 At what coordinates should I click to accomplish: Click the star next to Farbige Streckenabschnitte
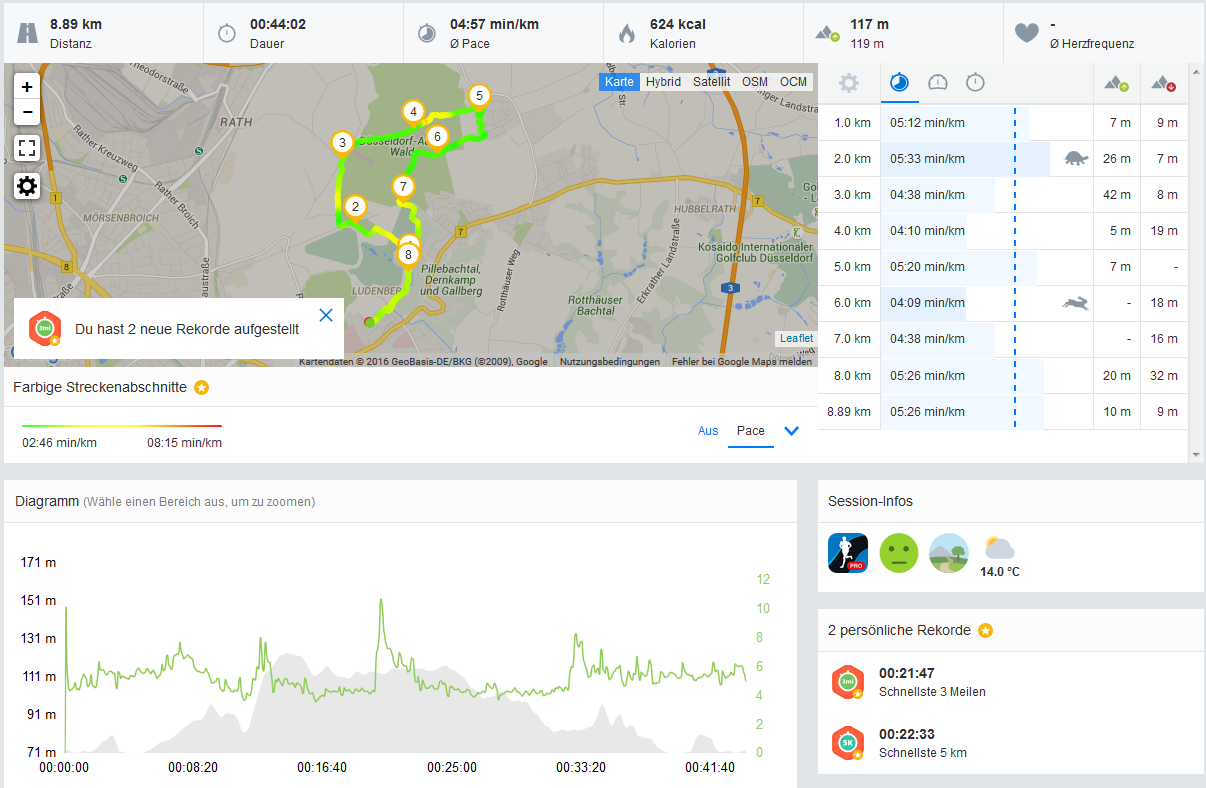202,387
